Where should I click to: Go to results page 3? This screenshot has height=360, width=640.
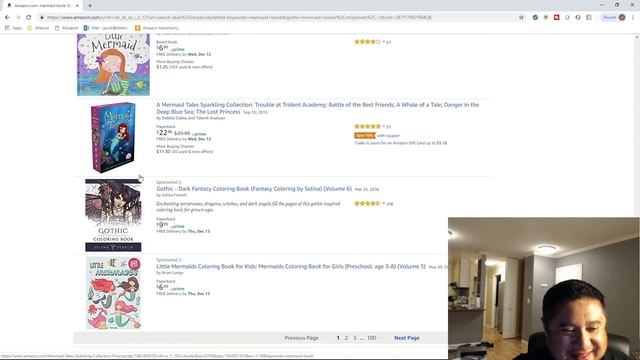tap(355, 338)
